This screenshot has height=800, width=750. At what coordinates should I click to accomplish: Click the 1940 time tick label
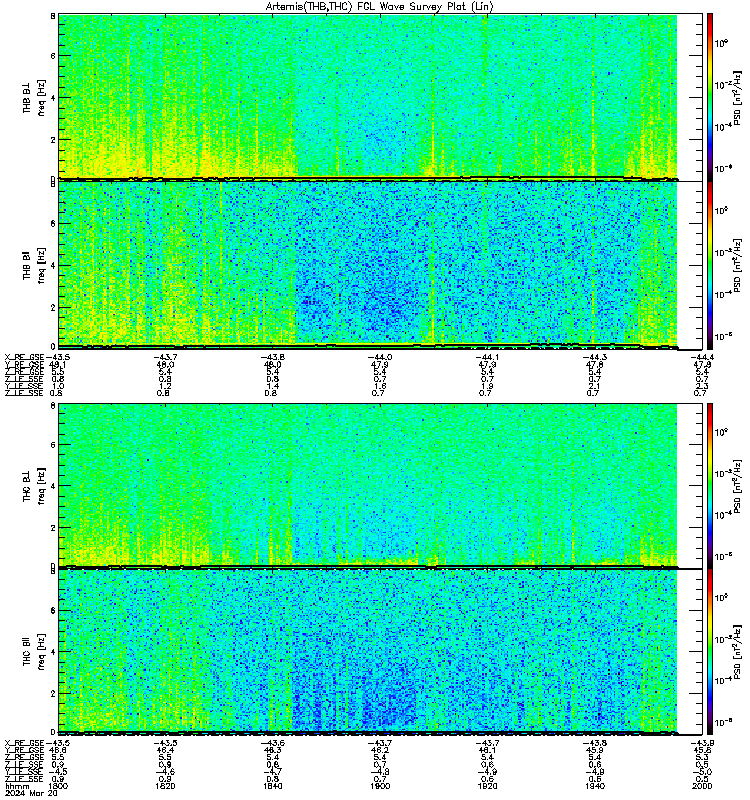coord(595,786)
